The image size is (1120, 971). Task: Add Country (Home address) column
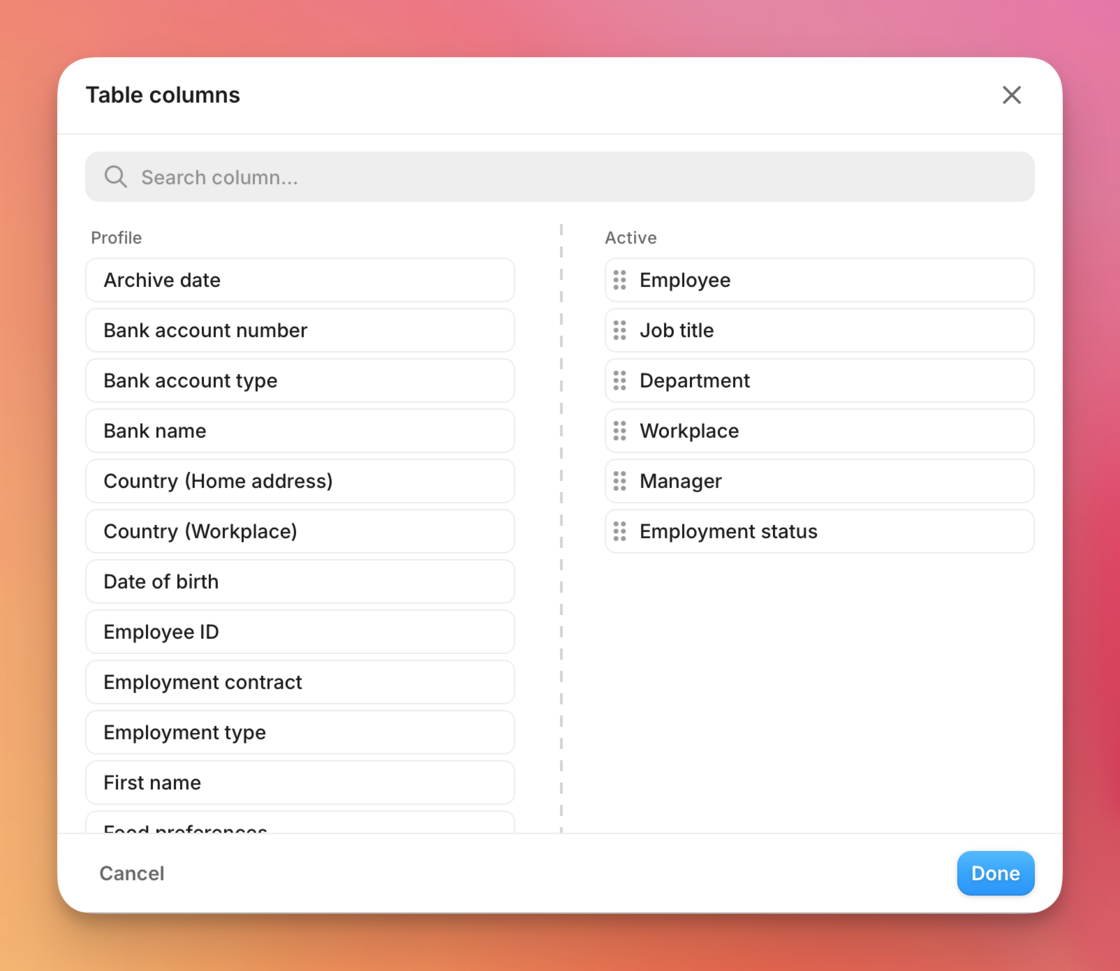click(300, 481)
